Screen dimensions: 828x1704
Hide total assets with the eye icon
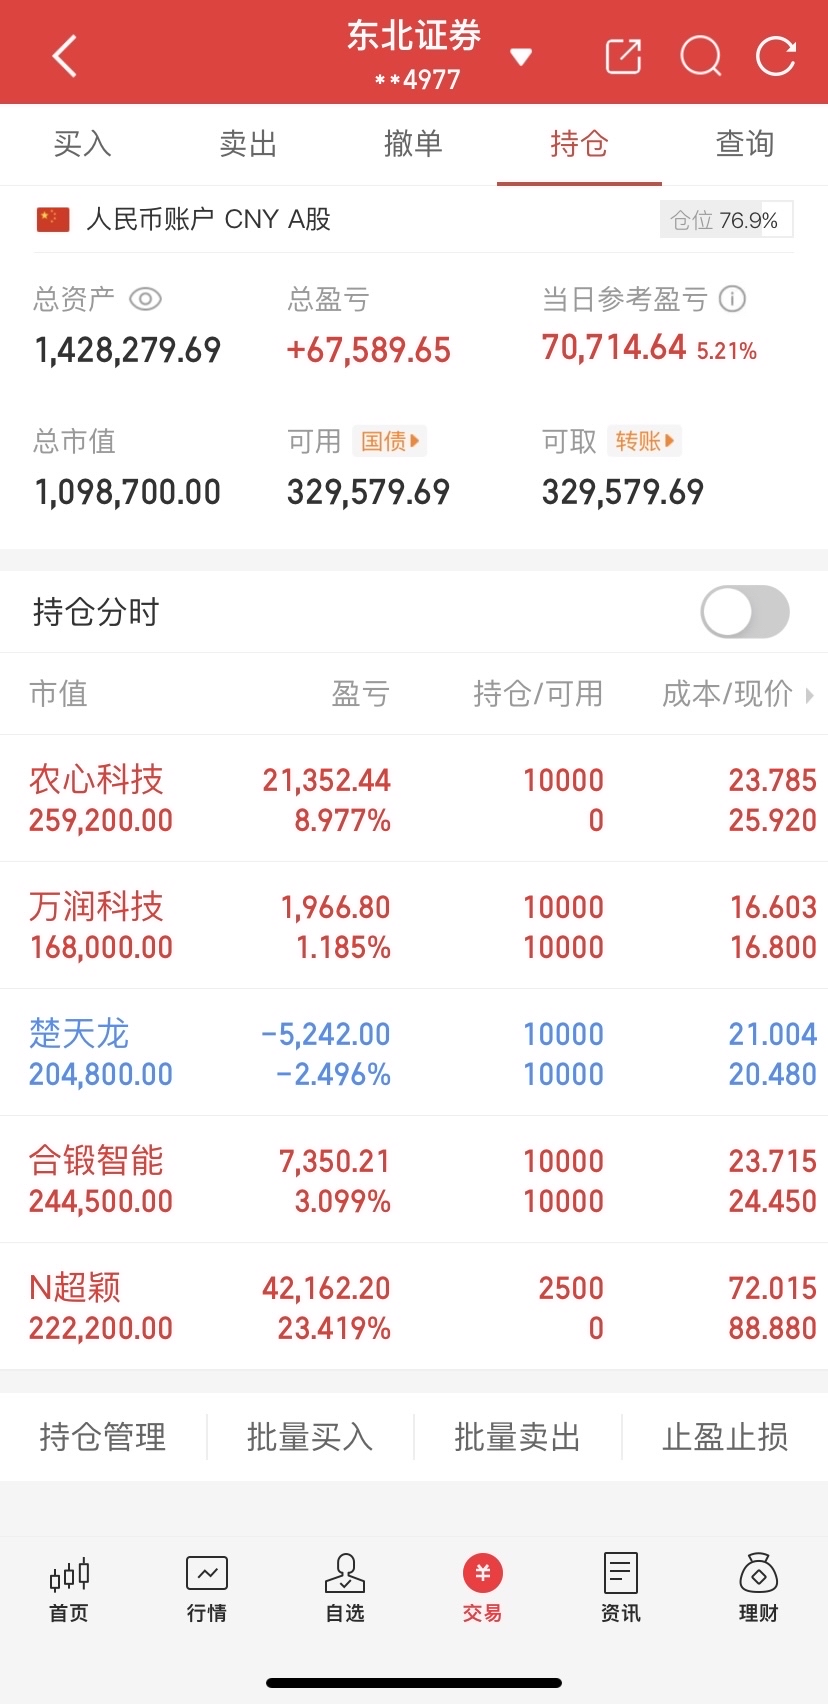point(145,299)
